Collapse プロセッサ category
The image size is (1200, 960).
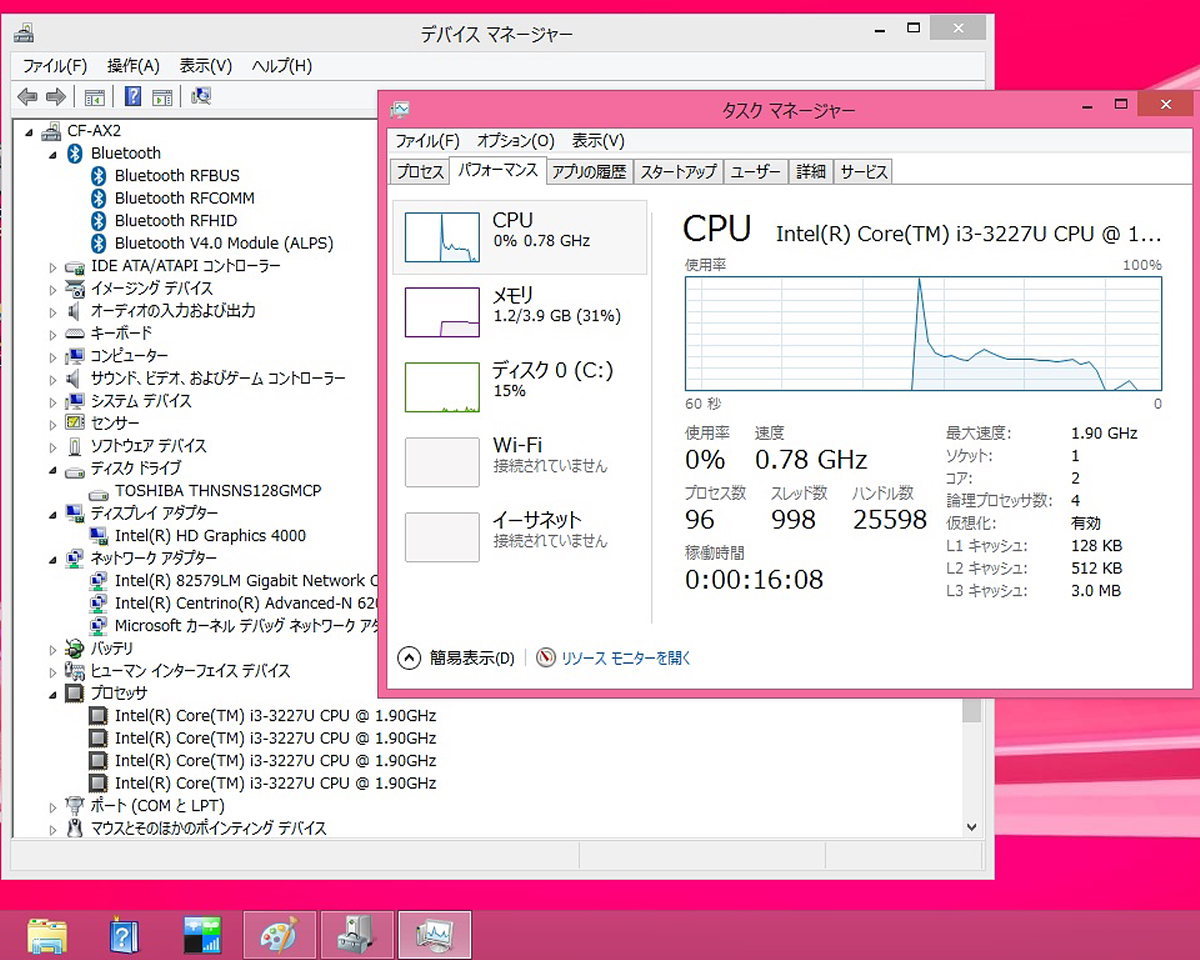click(53, 694)
